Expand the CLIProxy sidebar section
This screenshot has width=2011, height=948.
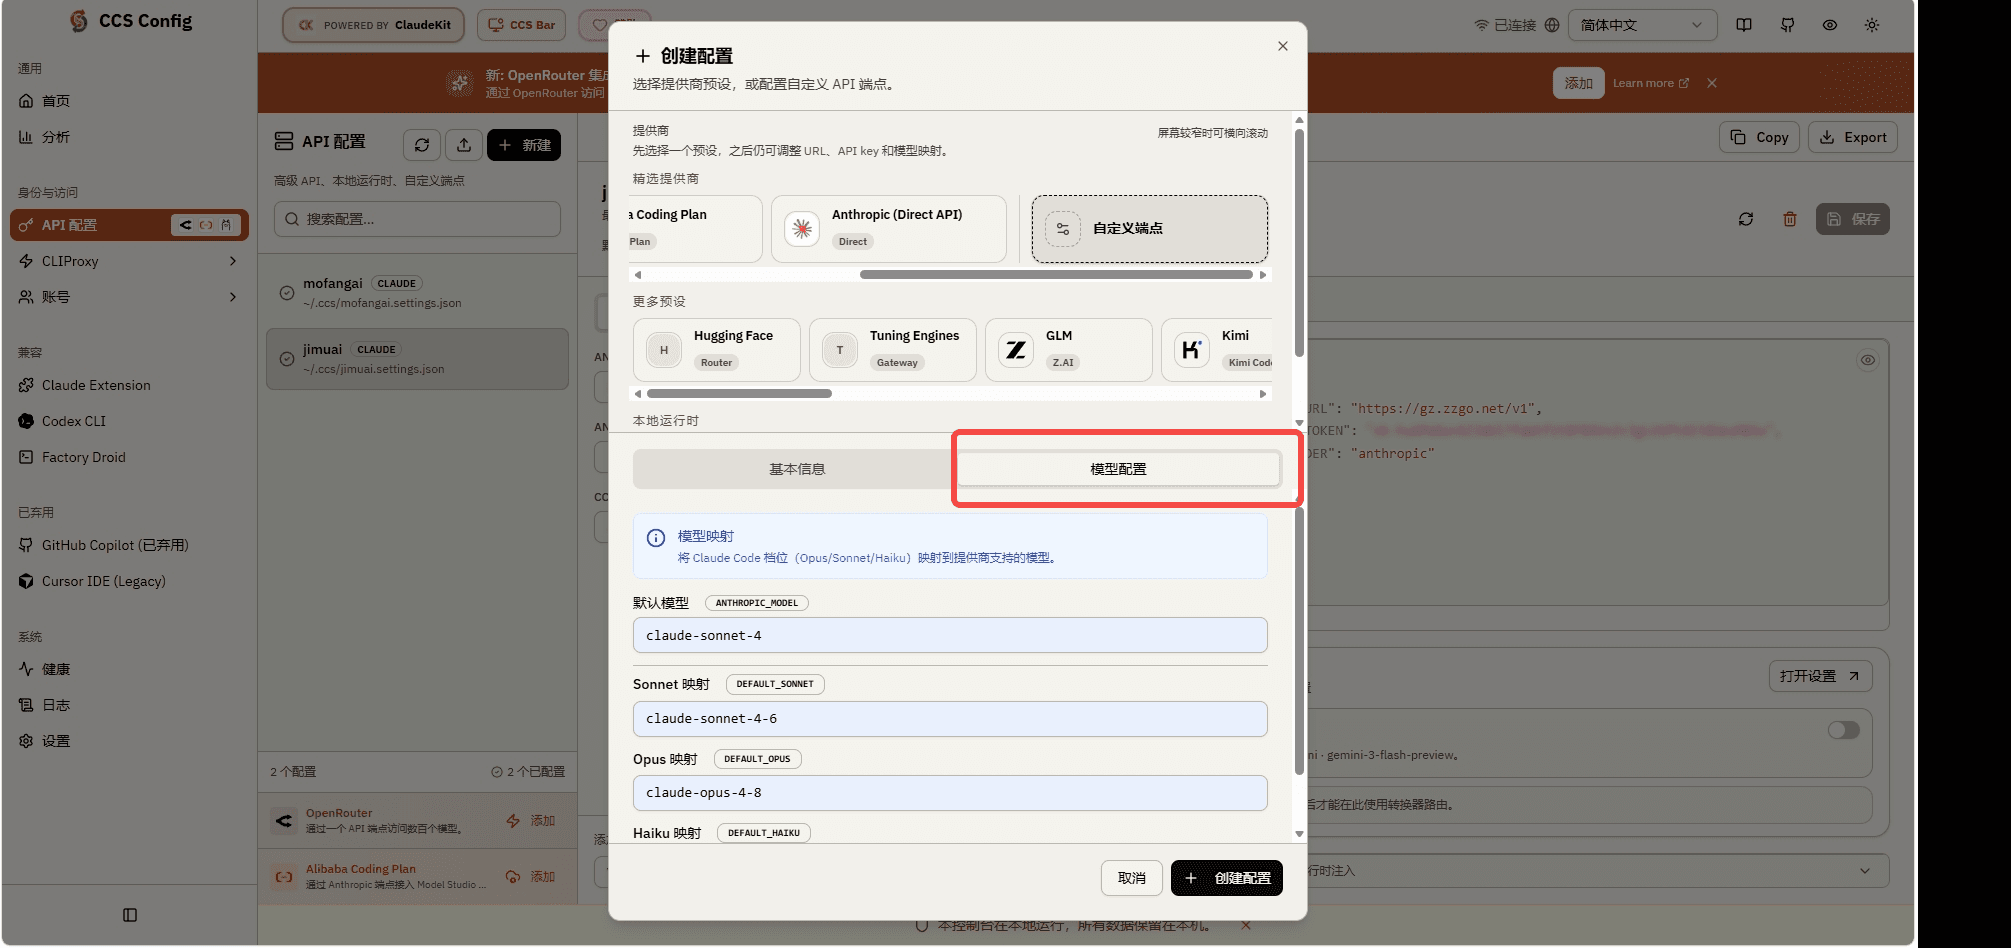point(129,261)
